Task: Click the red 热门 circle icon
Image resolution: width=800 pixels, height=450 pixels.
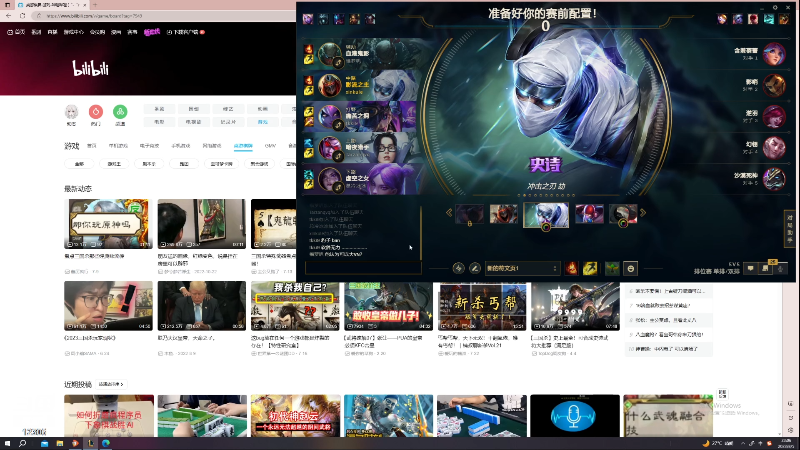Action: point(95,112)
